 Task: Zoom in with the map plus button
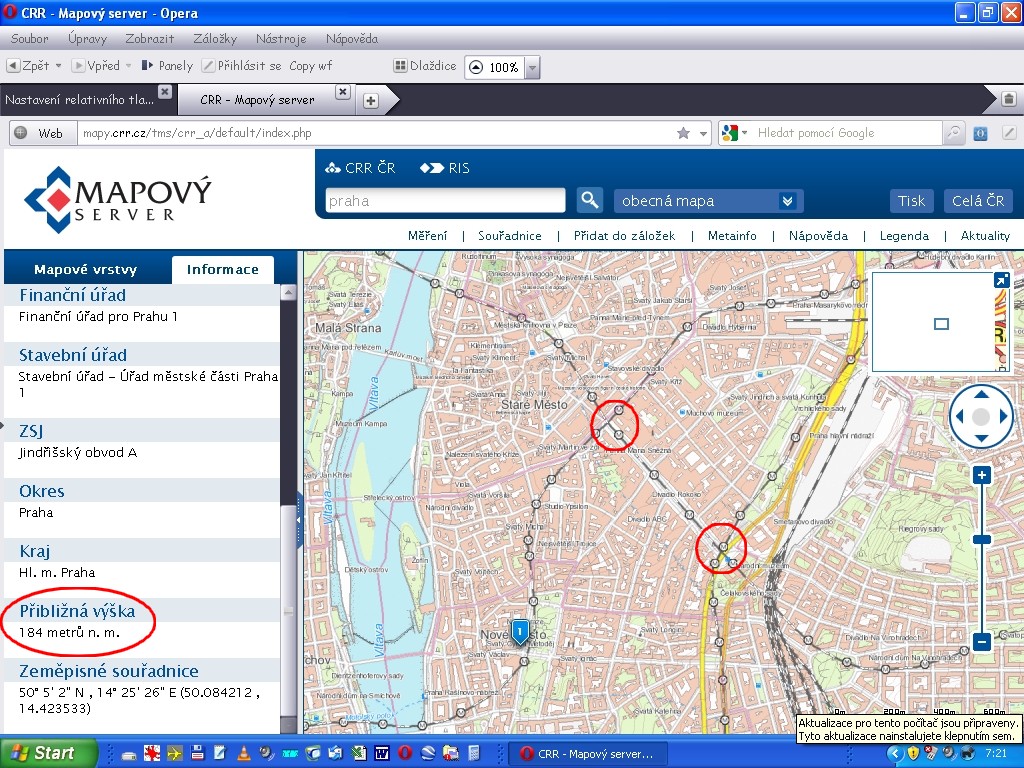coord(982,475)
